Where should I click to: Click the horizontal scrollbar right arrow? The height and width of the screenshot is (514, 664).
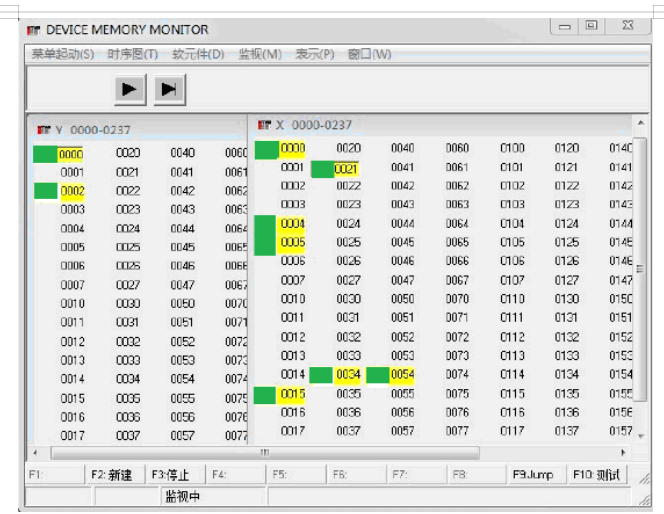click(623, 453)
